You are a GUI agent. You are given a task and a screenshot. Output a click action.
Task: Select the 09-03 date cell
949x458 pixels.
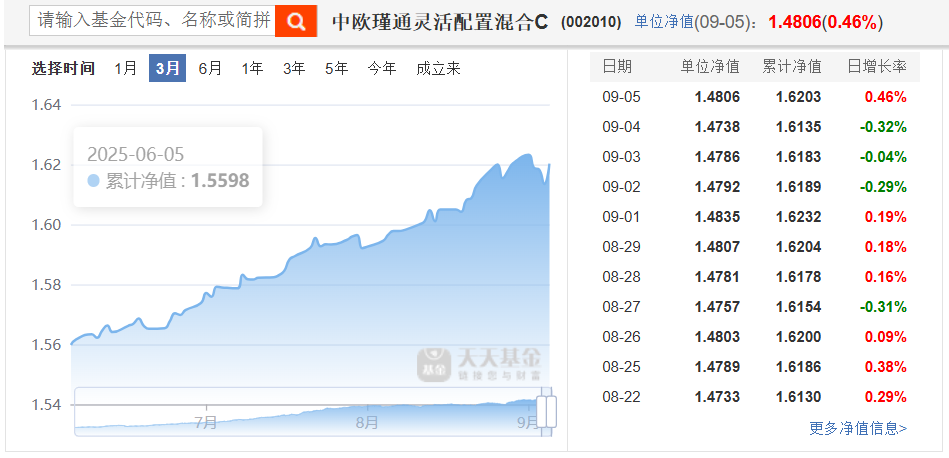[x=622, y=157]
